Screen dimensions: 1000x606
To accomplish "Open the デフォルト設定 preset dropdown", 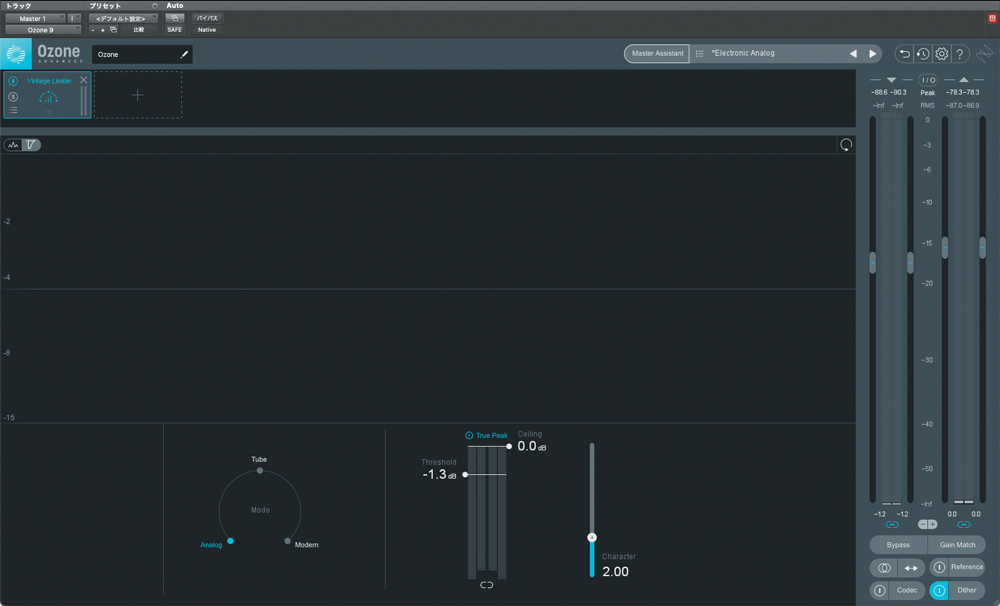I will coord(123,18).
